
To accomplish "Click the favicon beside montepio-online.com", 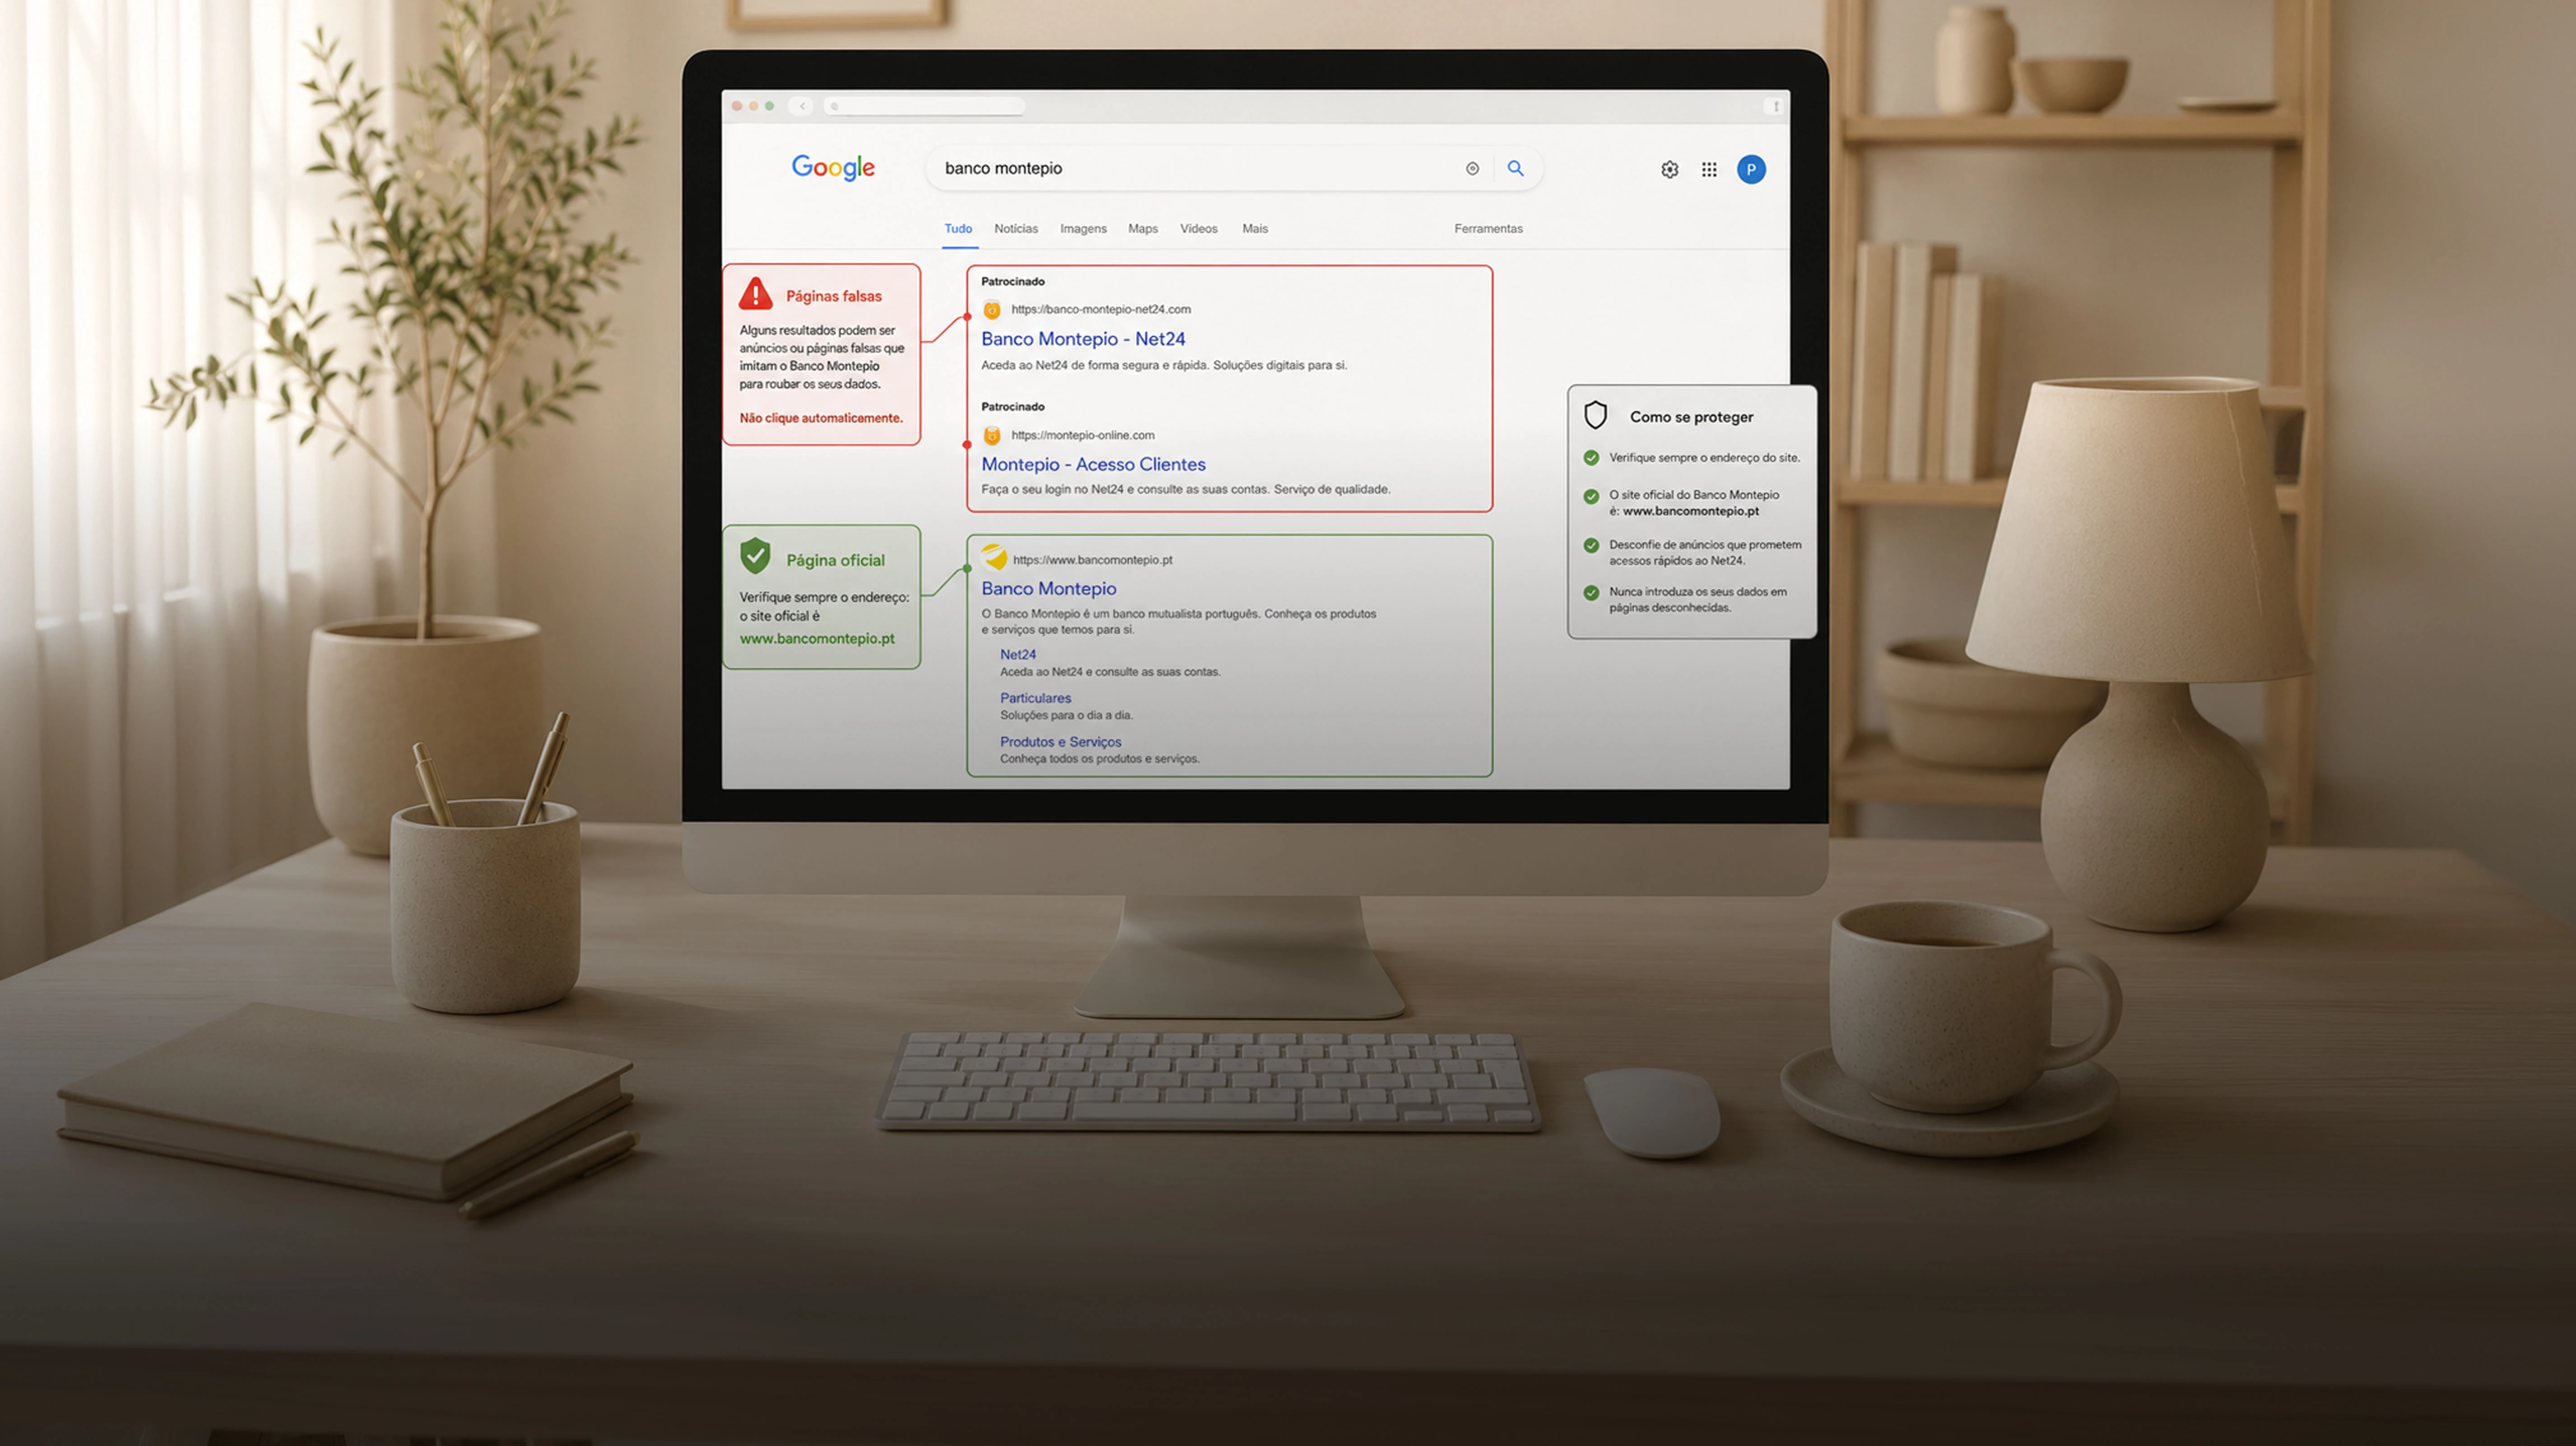I will (992, 435).
